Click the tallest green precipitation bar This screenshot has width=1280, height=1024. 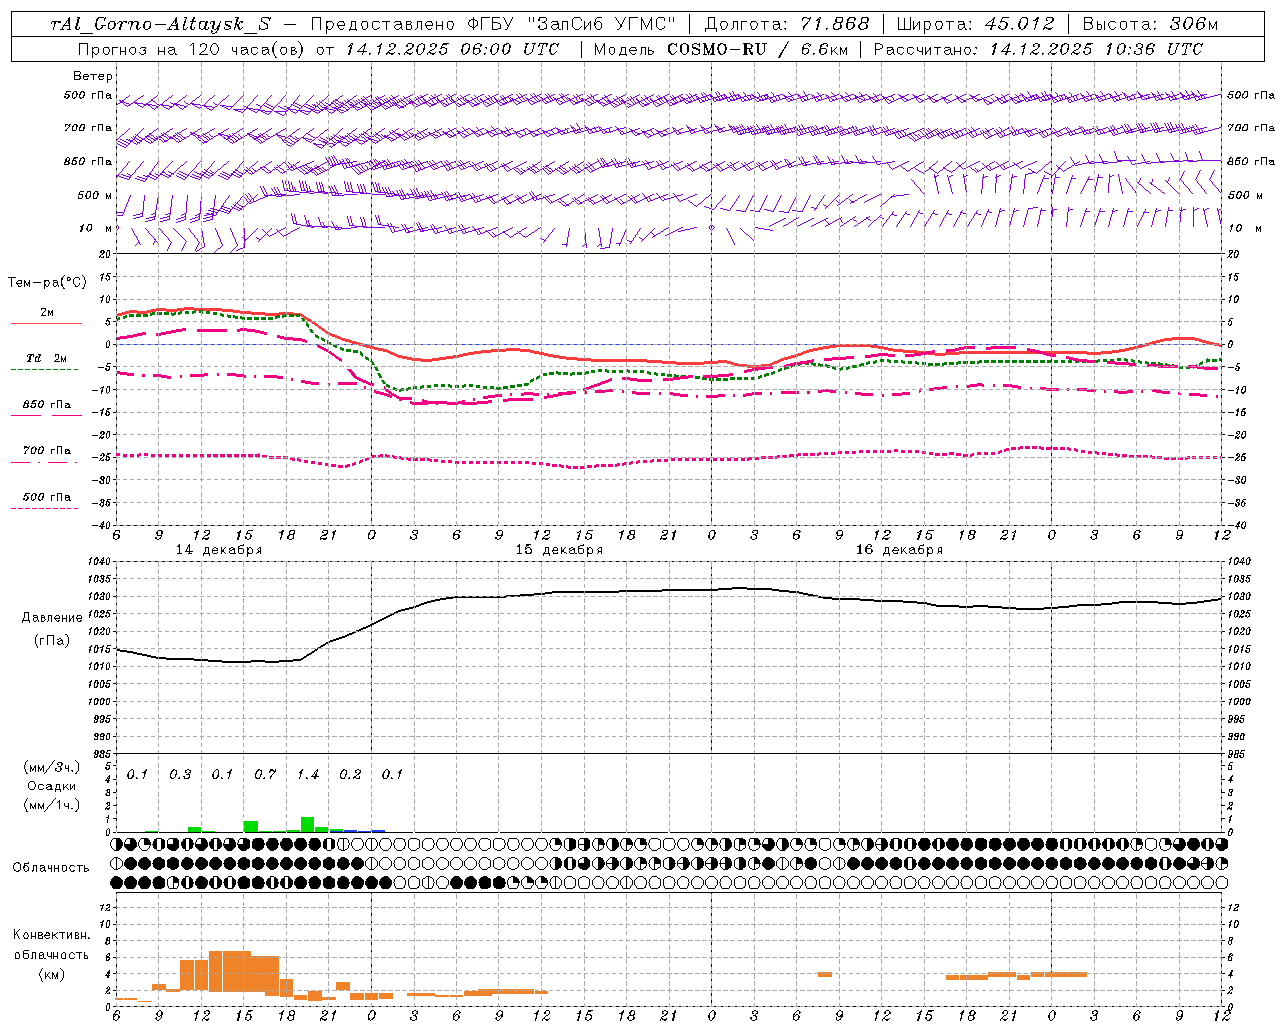coord(307,825)
